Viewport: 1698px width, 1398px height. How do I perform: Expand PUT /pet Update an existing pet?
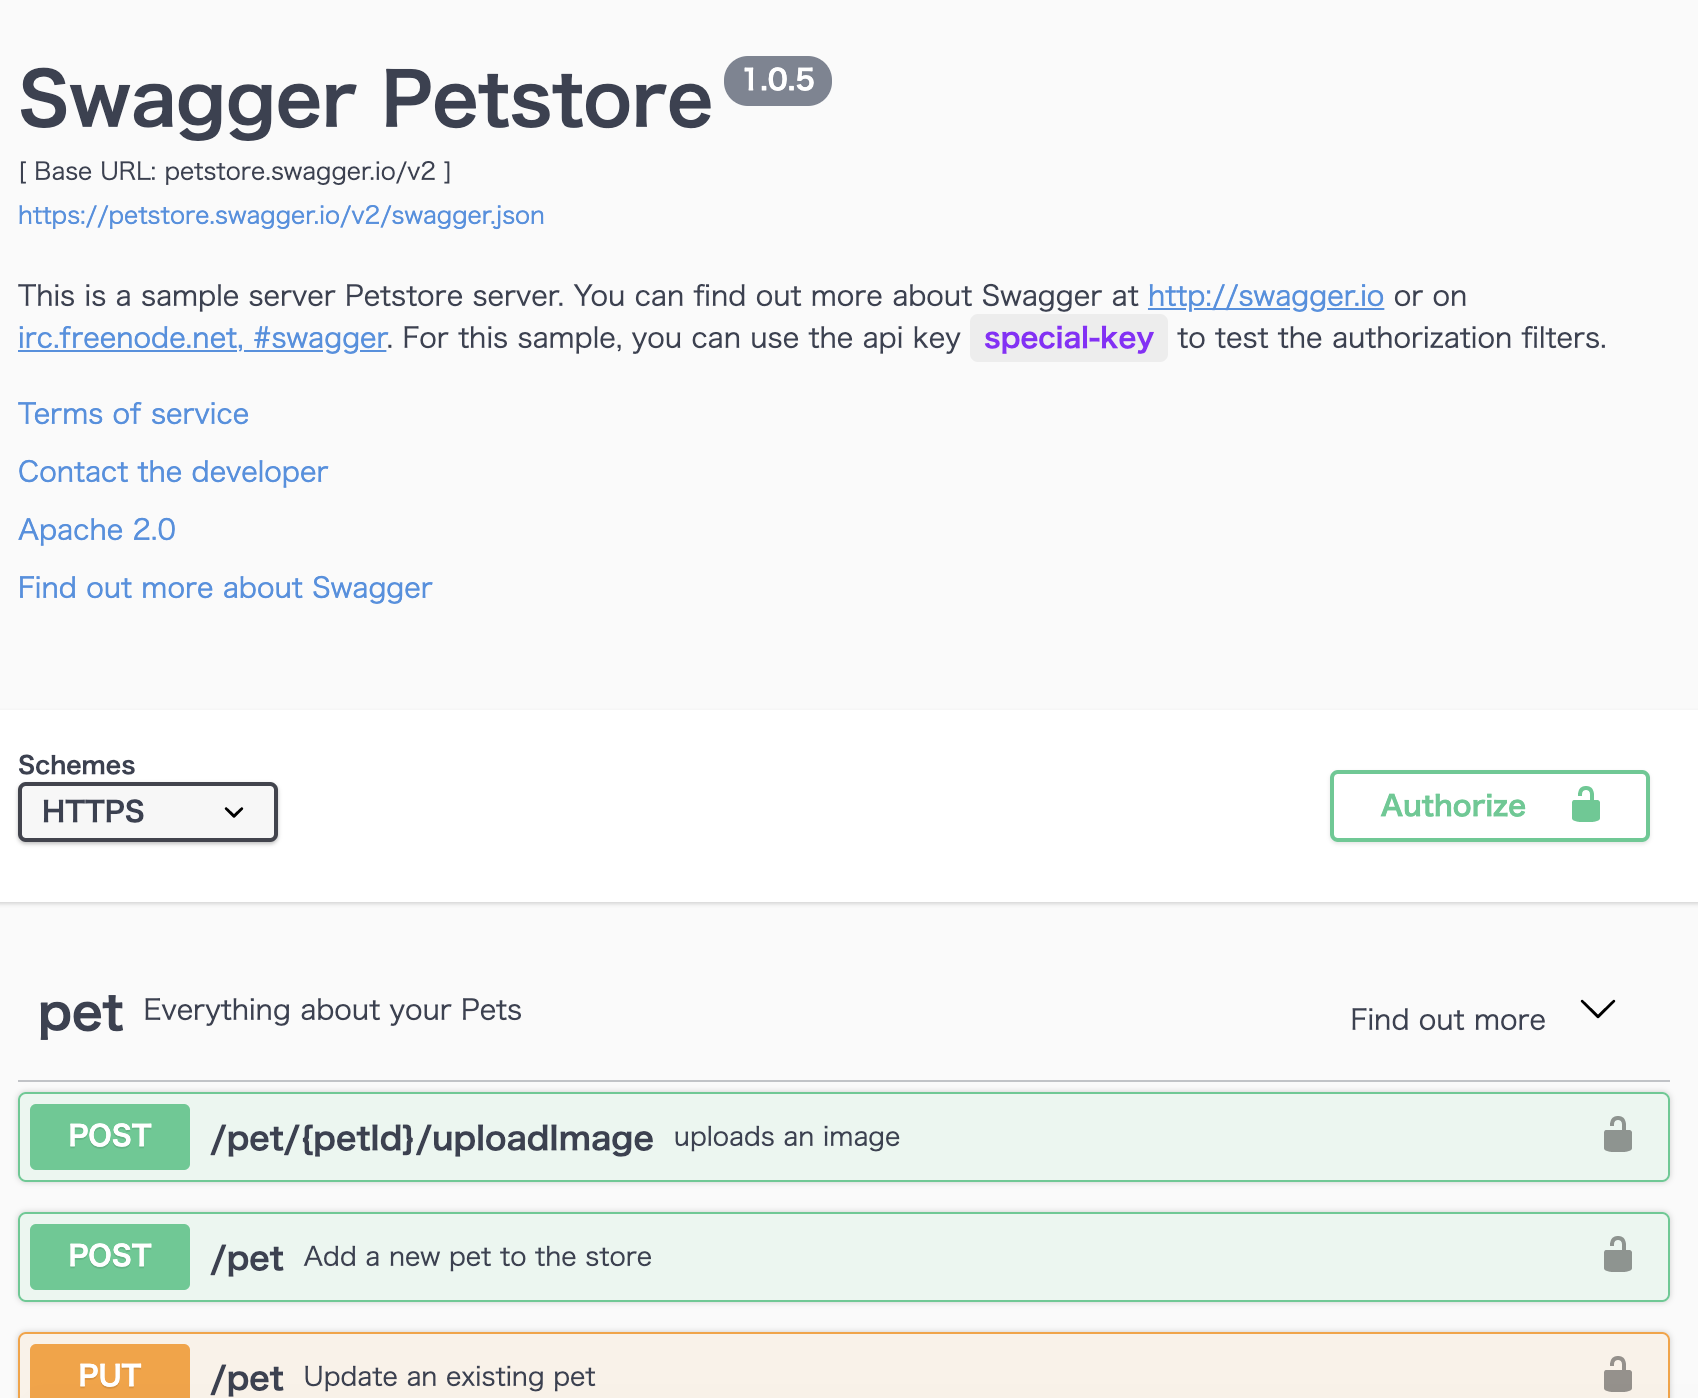tap(247, 1378)
